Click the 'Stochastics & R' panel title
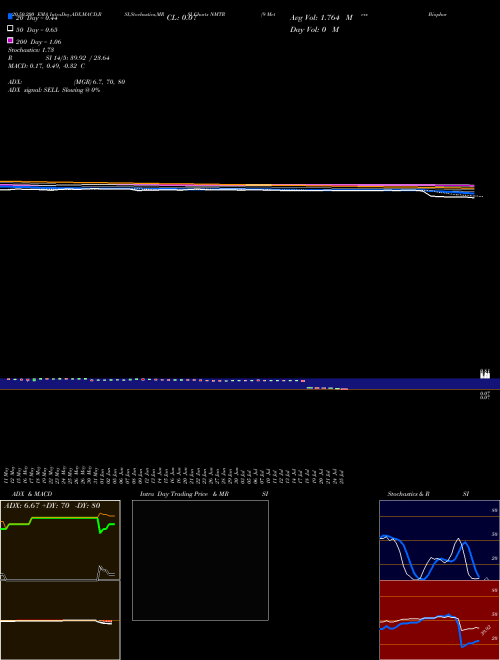The image size is (500, 660). [408, 494]
